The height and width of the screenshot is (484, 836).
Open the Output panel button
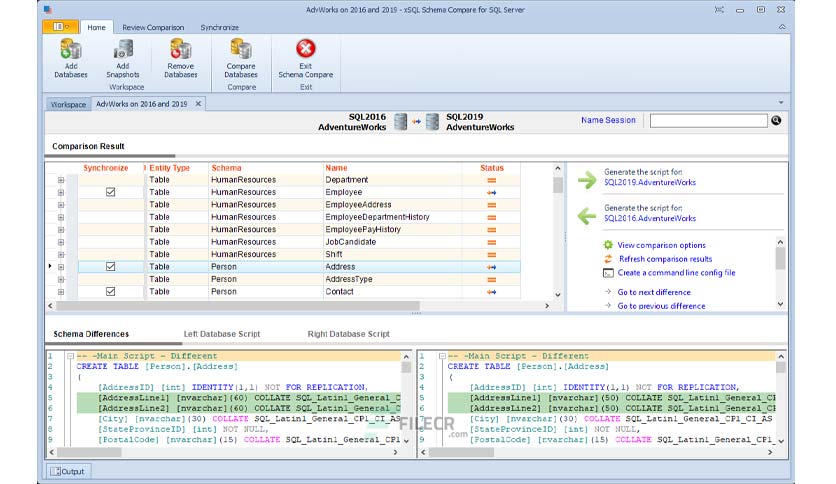point(68,471)
